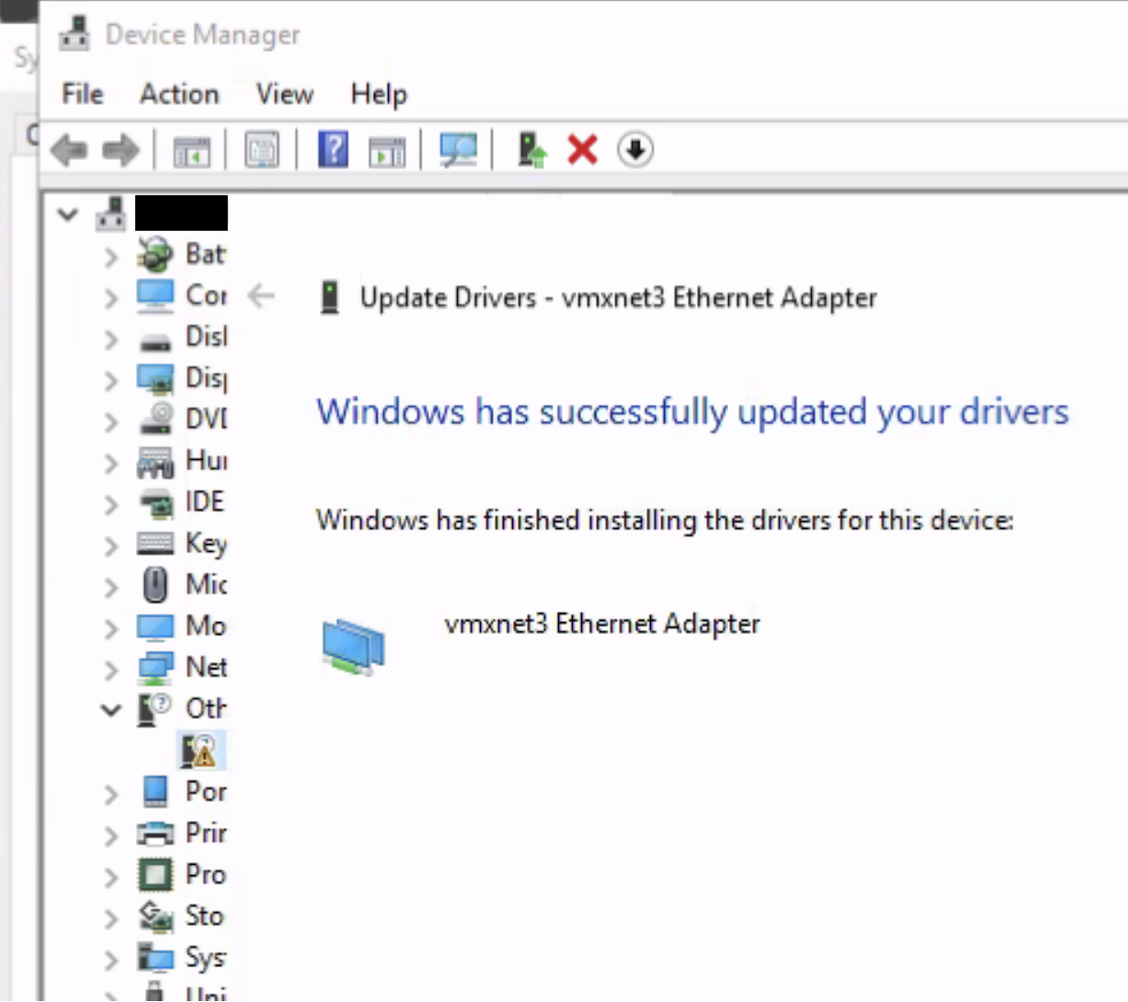Expand the Disk drives tree node
Image resolution: width=1128 pixels, height=1002 pixels.
pos(111,339)
